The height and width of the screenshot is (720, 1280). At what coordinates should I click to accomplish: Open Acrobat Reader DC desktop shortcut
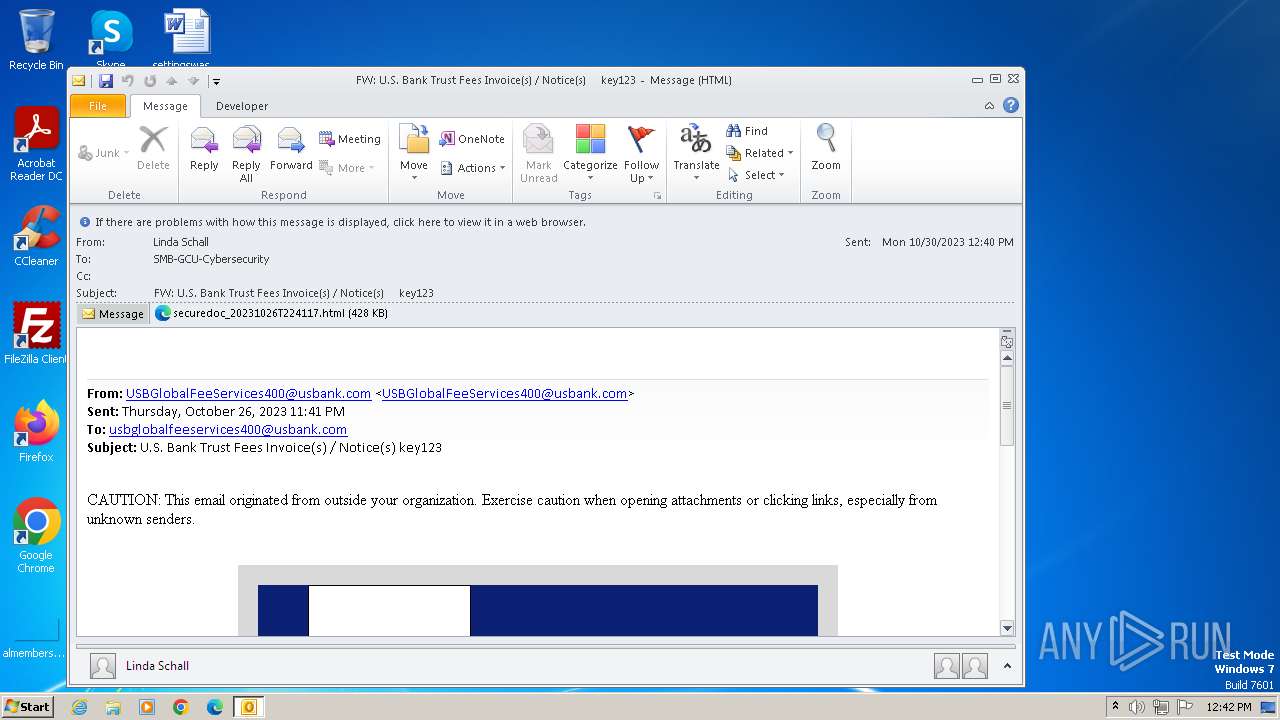click(36, 144)
